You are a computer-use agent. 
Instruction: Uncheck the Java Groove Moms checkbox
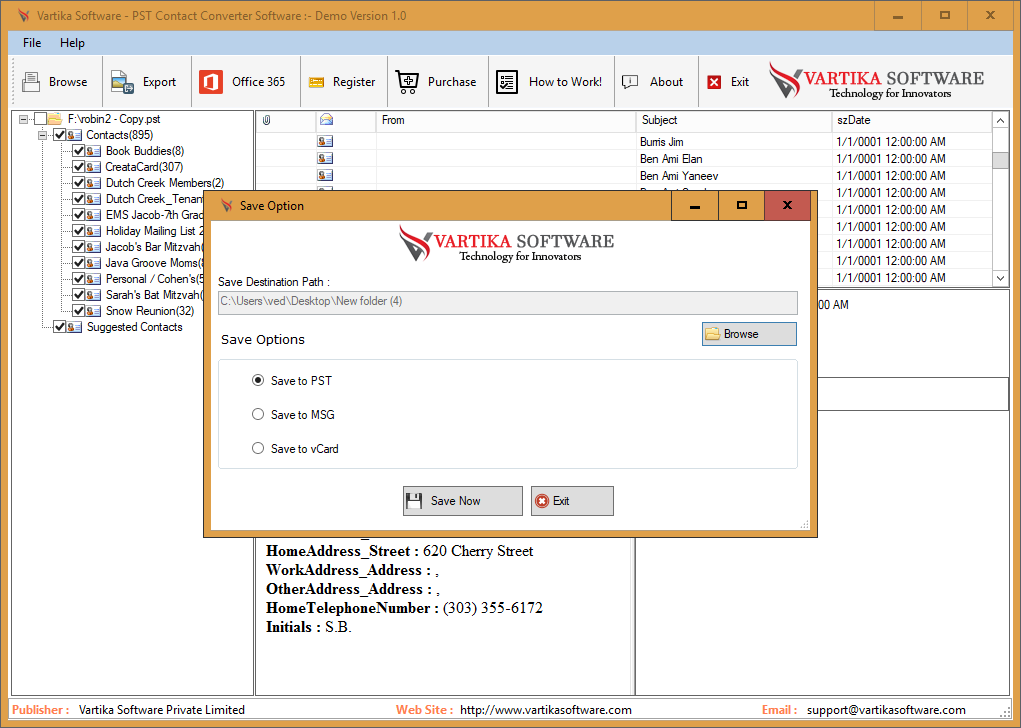pos(78,263)
